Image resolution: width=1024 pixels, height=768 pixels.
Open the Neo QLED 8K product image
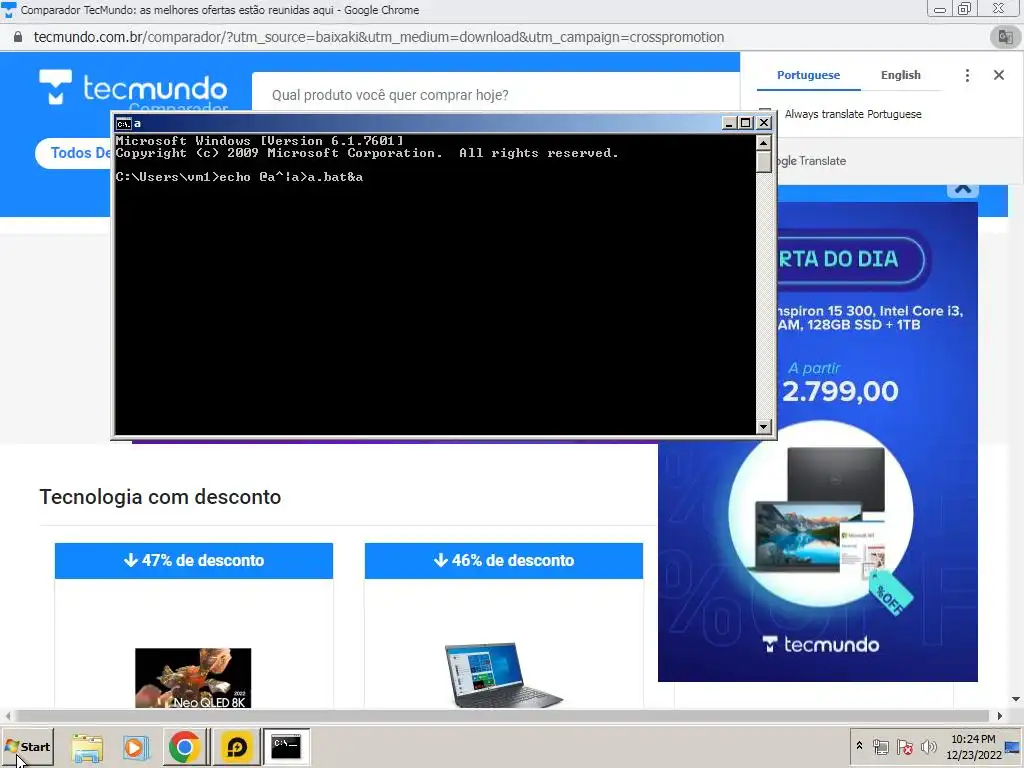pyautogui.click(x=193, y=678)
